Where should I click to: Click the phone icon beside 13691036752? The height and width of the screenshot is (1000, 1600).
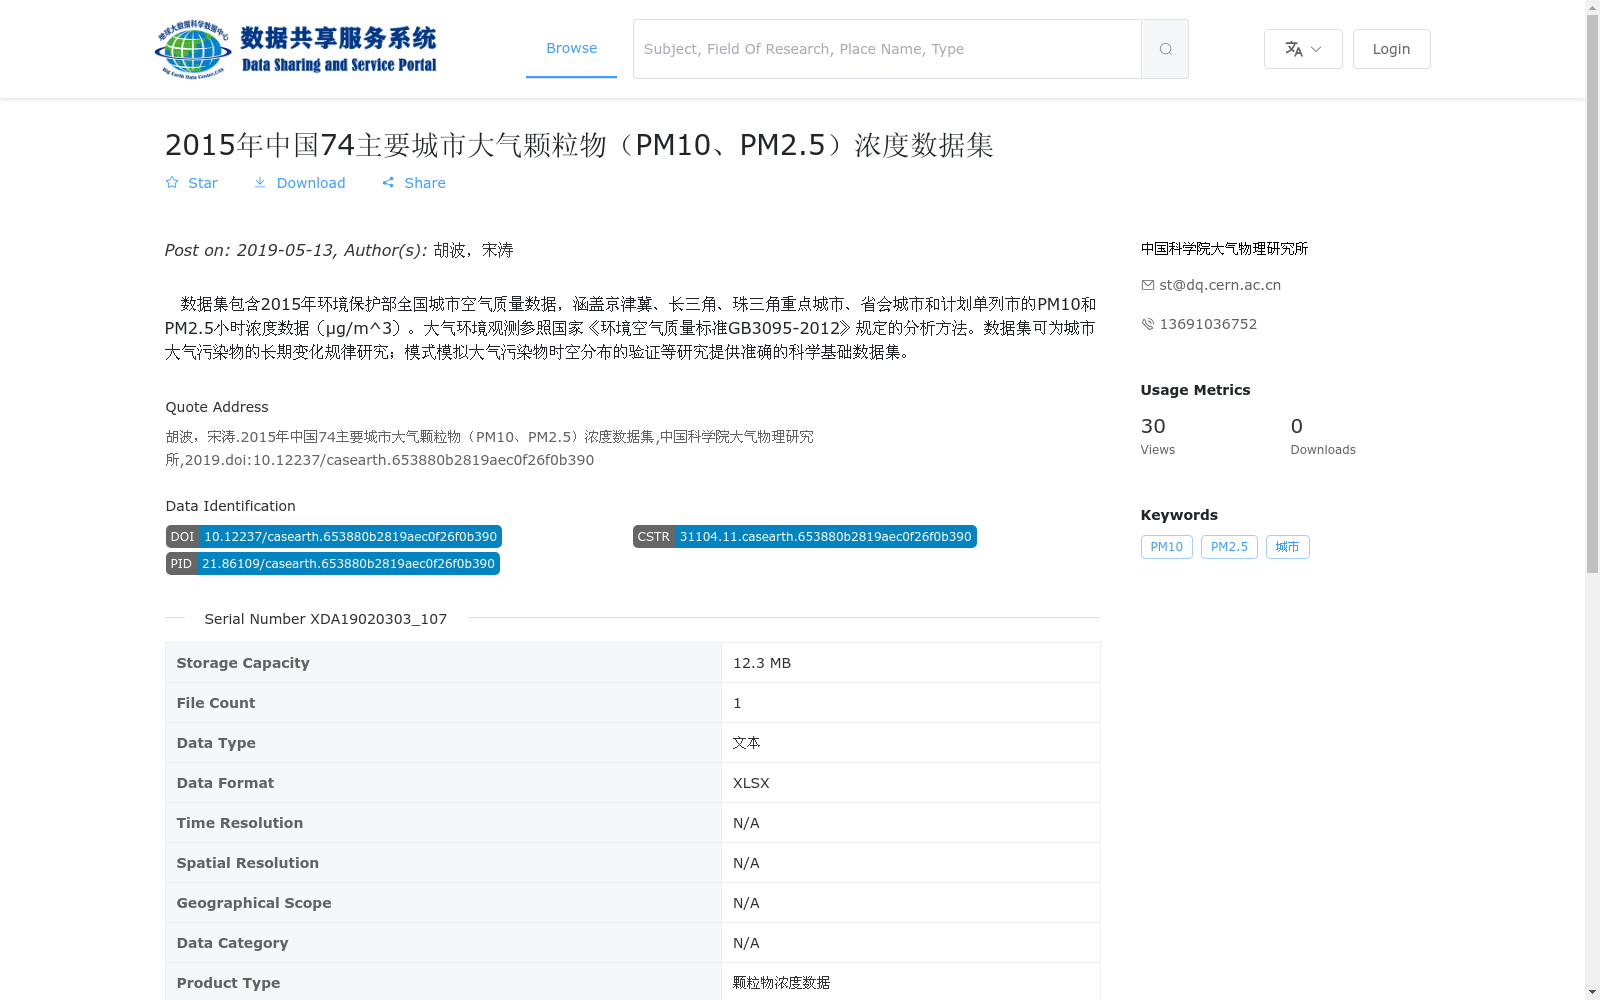click(x=1148, y=324)
